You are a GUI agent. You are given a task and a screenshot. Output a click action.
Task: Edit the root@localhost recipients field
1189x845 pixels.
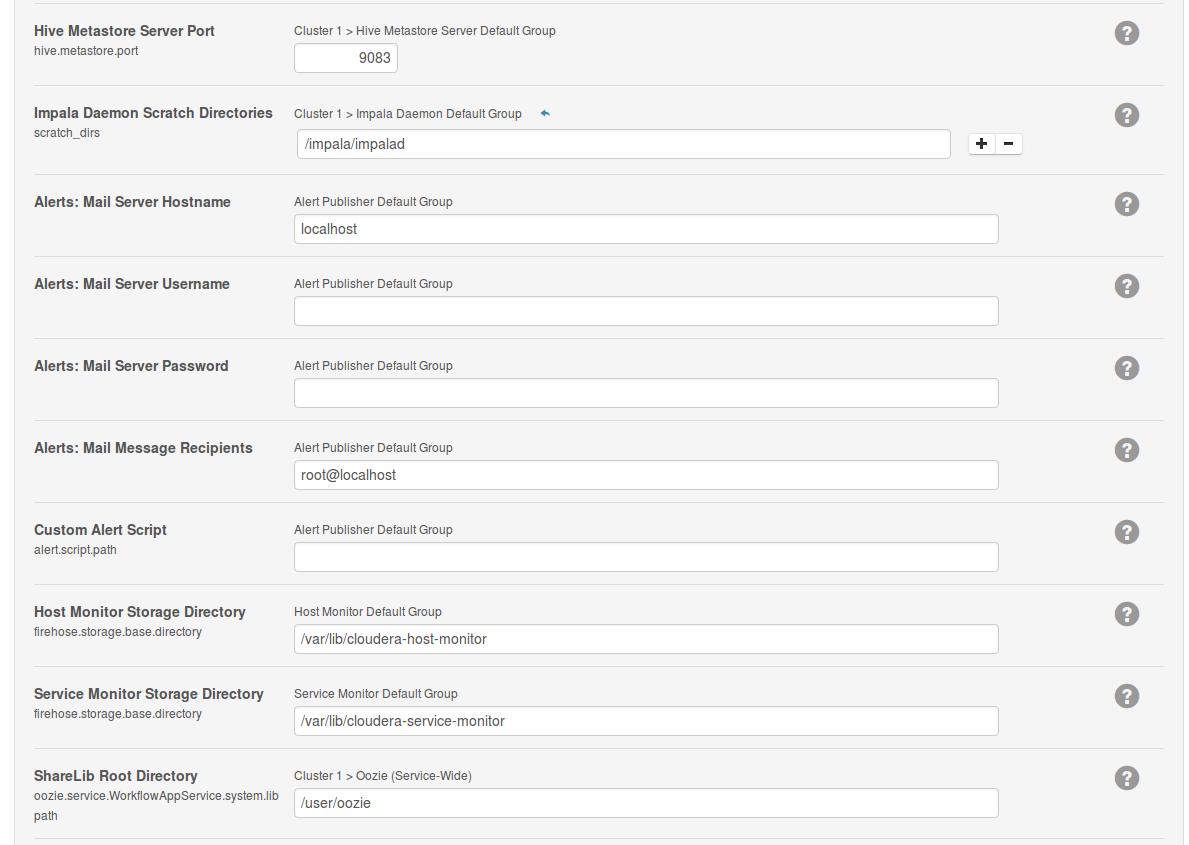pos(646,475)
